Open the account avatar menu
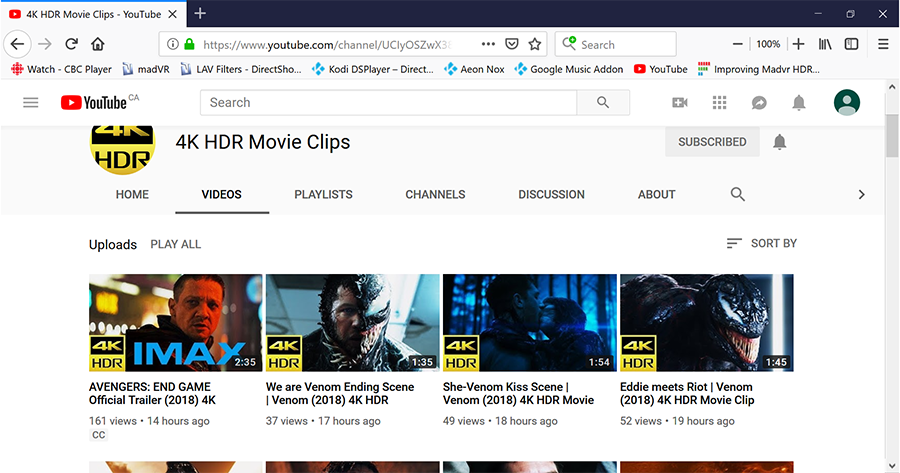This screenshot has width=900, height=473. 847,103
